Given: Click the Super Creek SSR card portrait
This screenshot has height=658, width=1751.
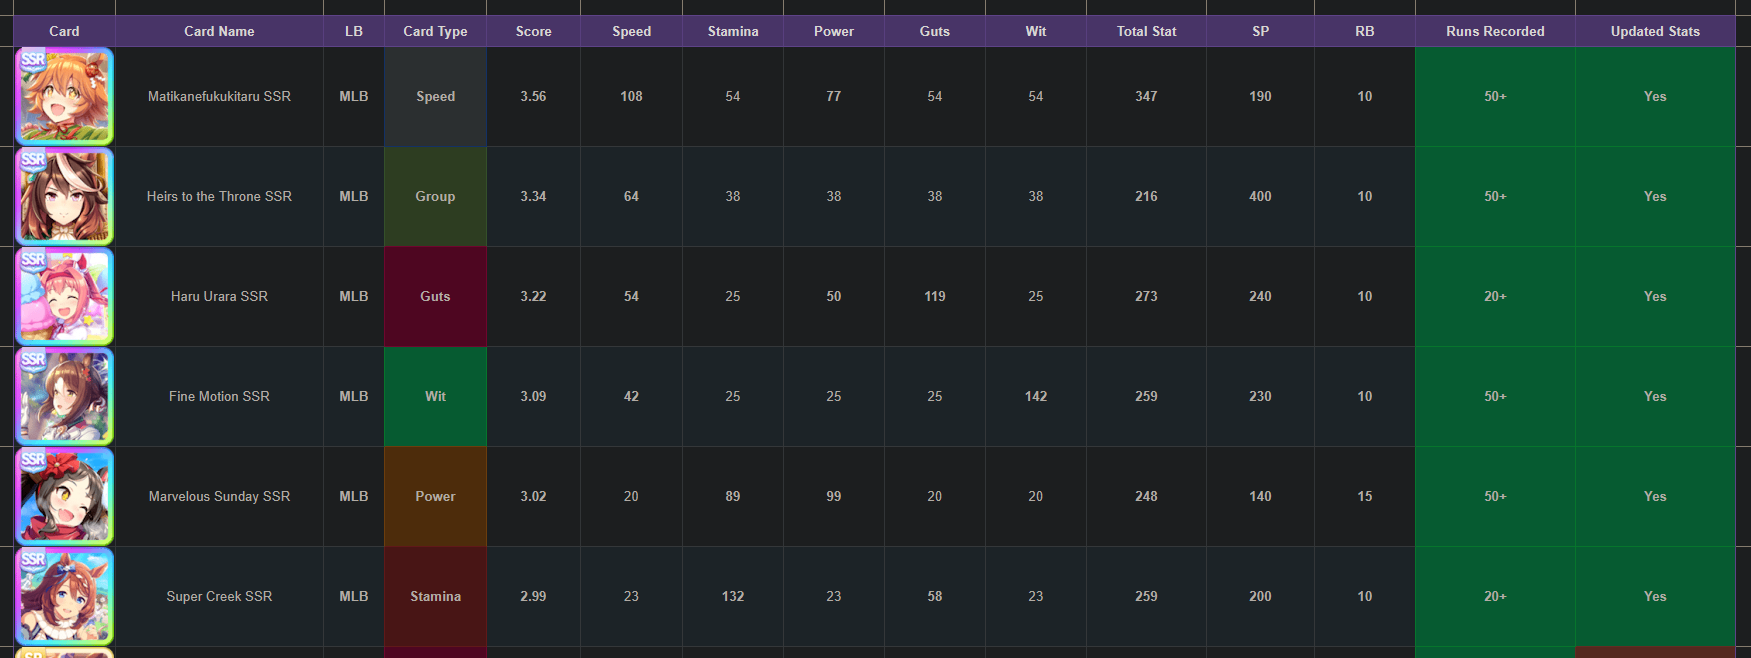Looking at the screenshot, I should 65,597.
